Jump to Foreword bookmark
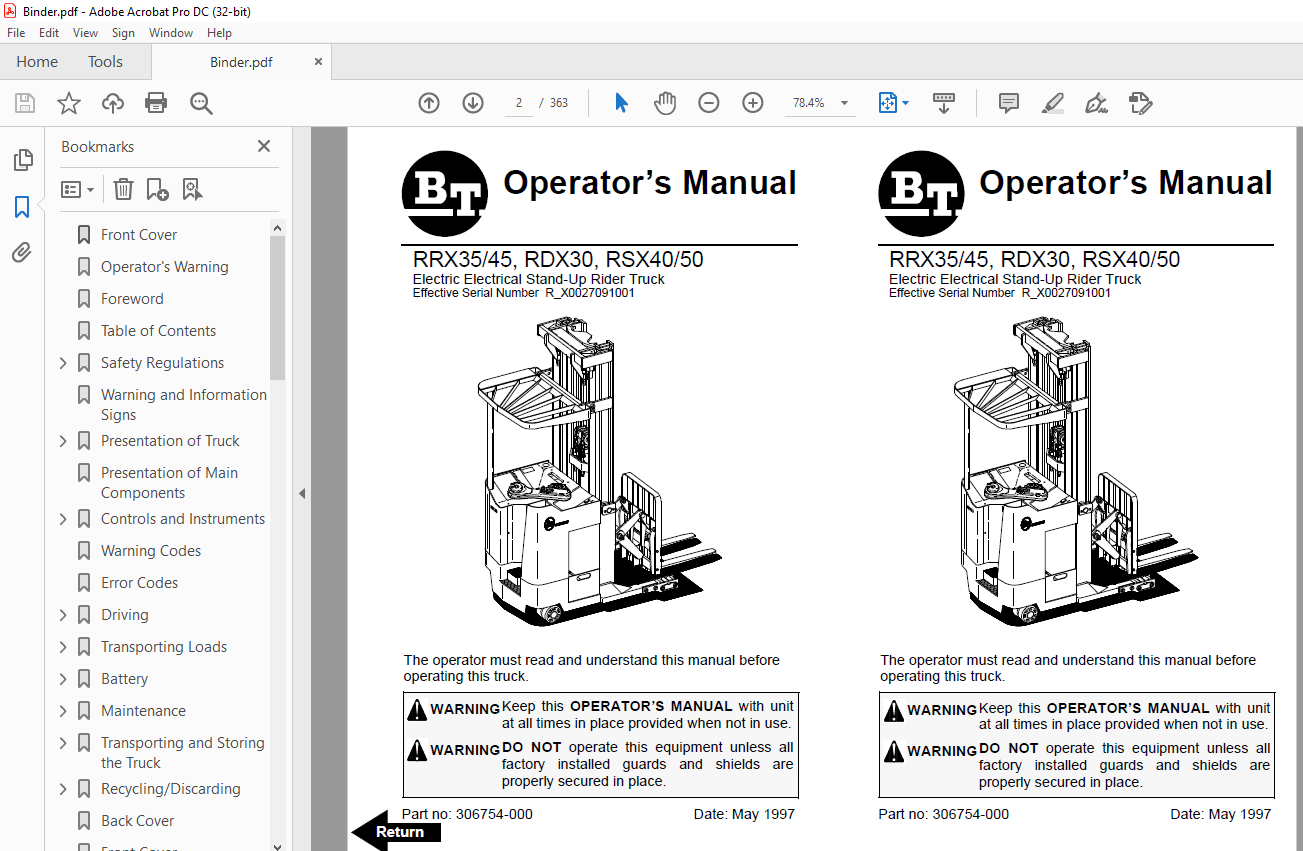 click(x=132, y=299)
